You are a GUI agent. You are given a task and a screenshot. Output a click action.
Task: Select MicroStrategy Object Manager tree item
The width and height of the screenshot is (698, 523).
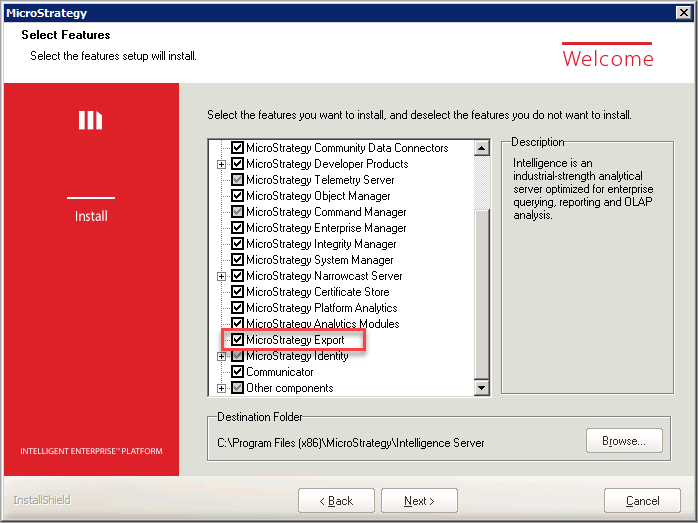click(318, 196)
